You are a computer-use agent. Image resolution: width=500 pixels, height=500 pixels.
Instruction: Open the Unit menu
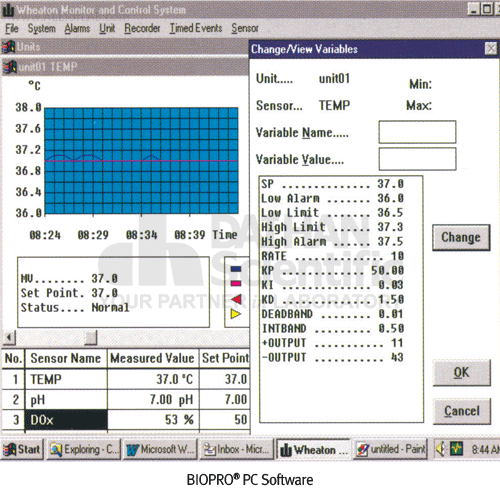107,28
